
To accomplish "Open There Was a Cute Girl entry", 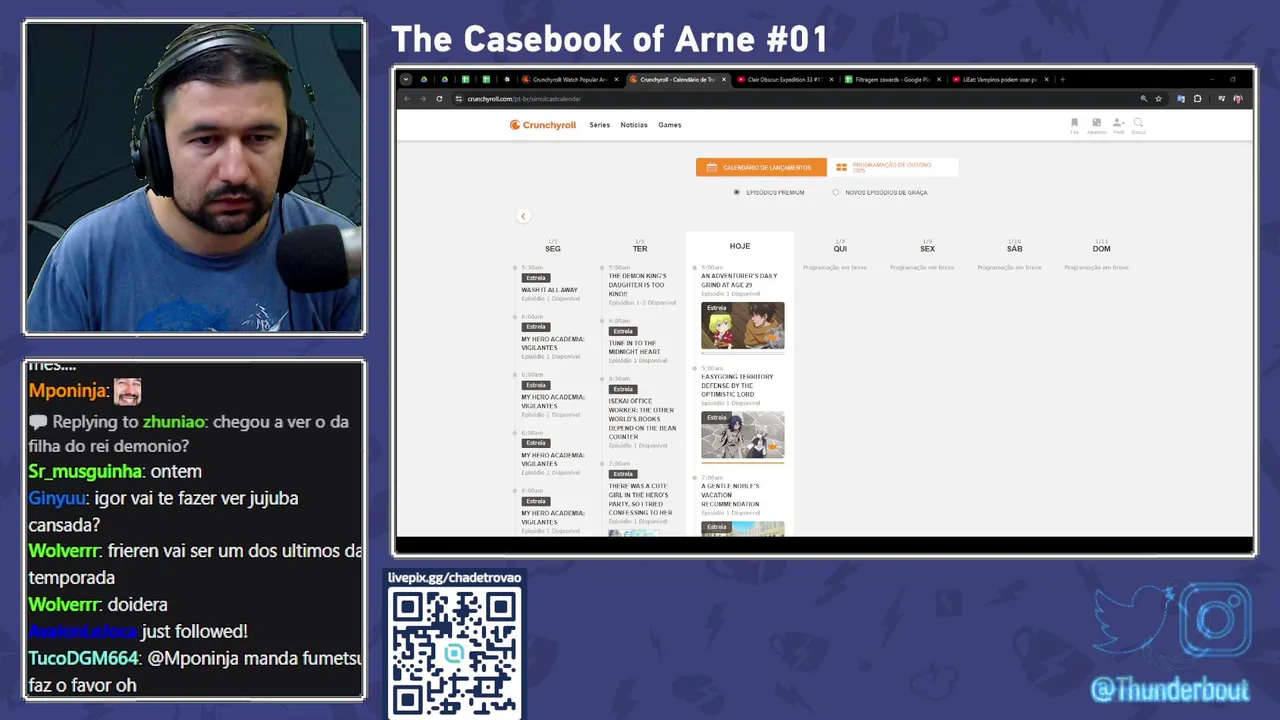I will click(640, 499).
